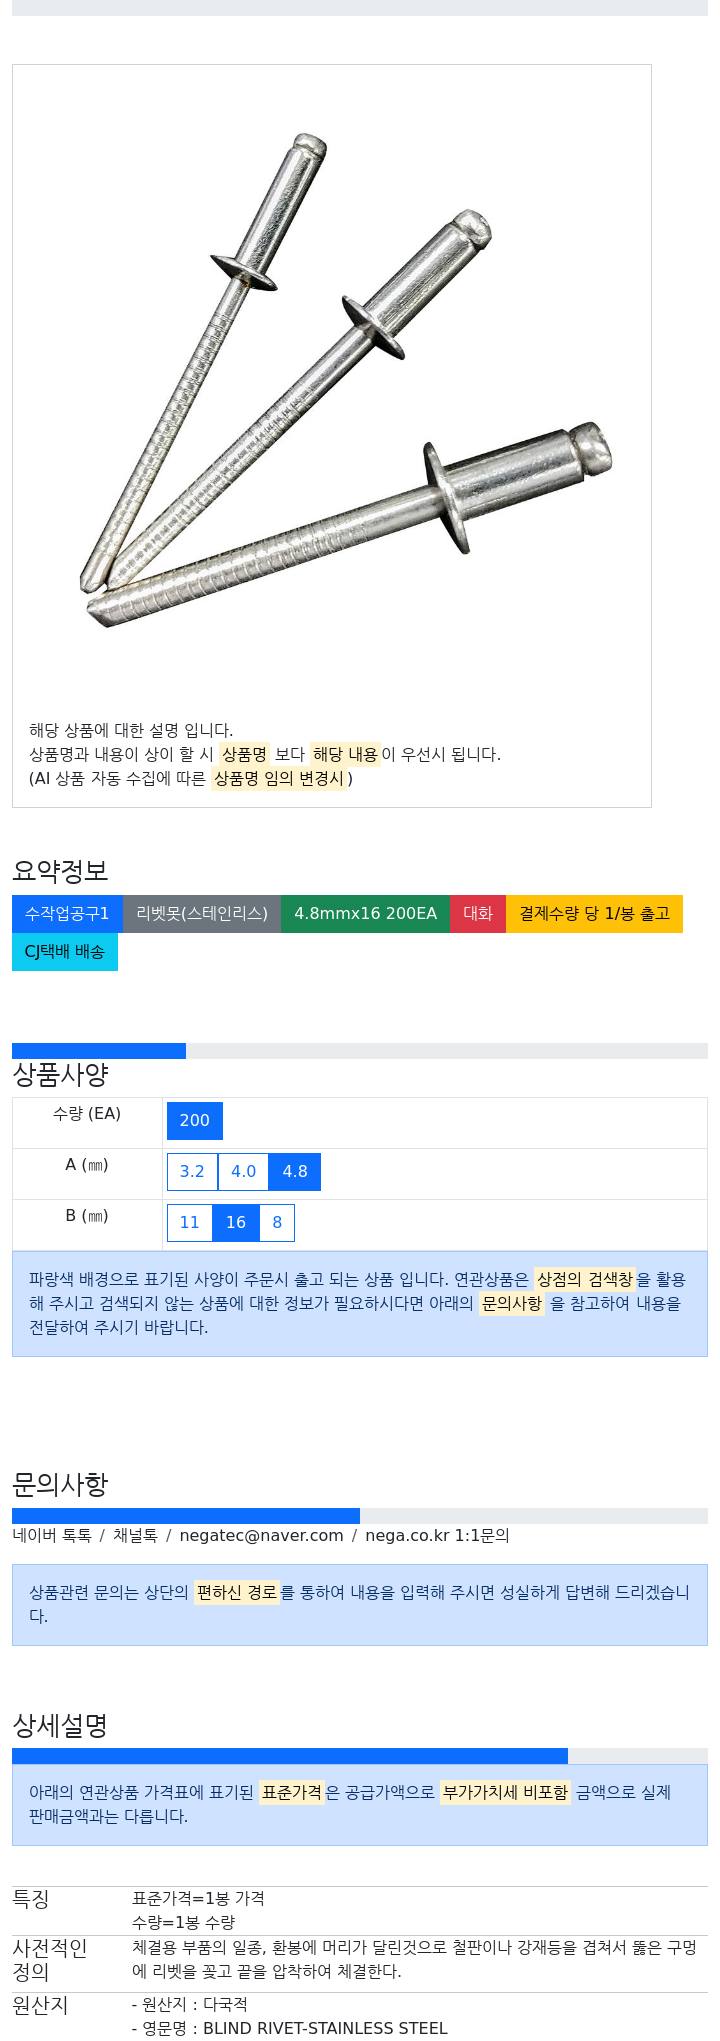Viewport: 720px width, 2041px height.
Task: Click the negatec@naver.com email link
Action: click(x=261, y=1536)
